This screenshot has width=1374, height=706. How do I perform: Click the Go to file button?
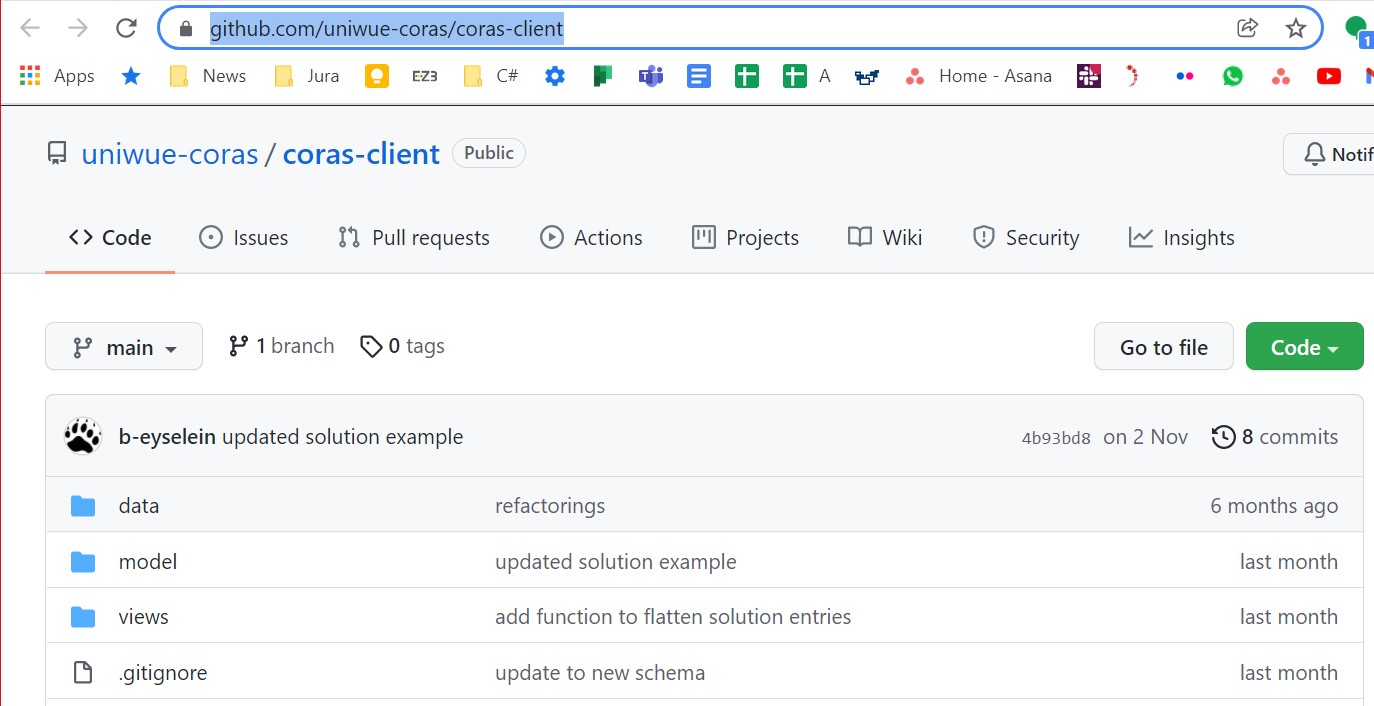pos(1163,347)
